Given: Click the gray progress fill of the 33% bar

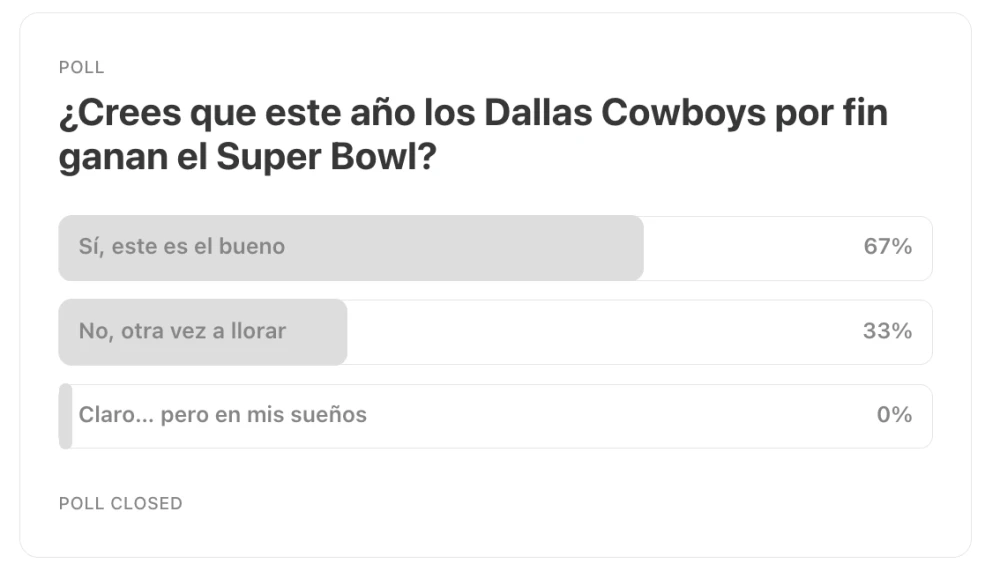Looking at the screenshot, I should click(x=315, y=331).
